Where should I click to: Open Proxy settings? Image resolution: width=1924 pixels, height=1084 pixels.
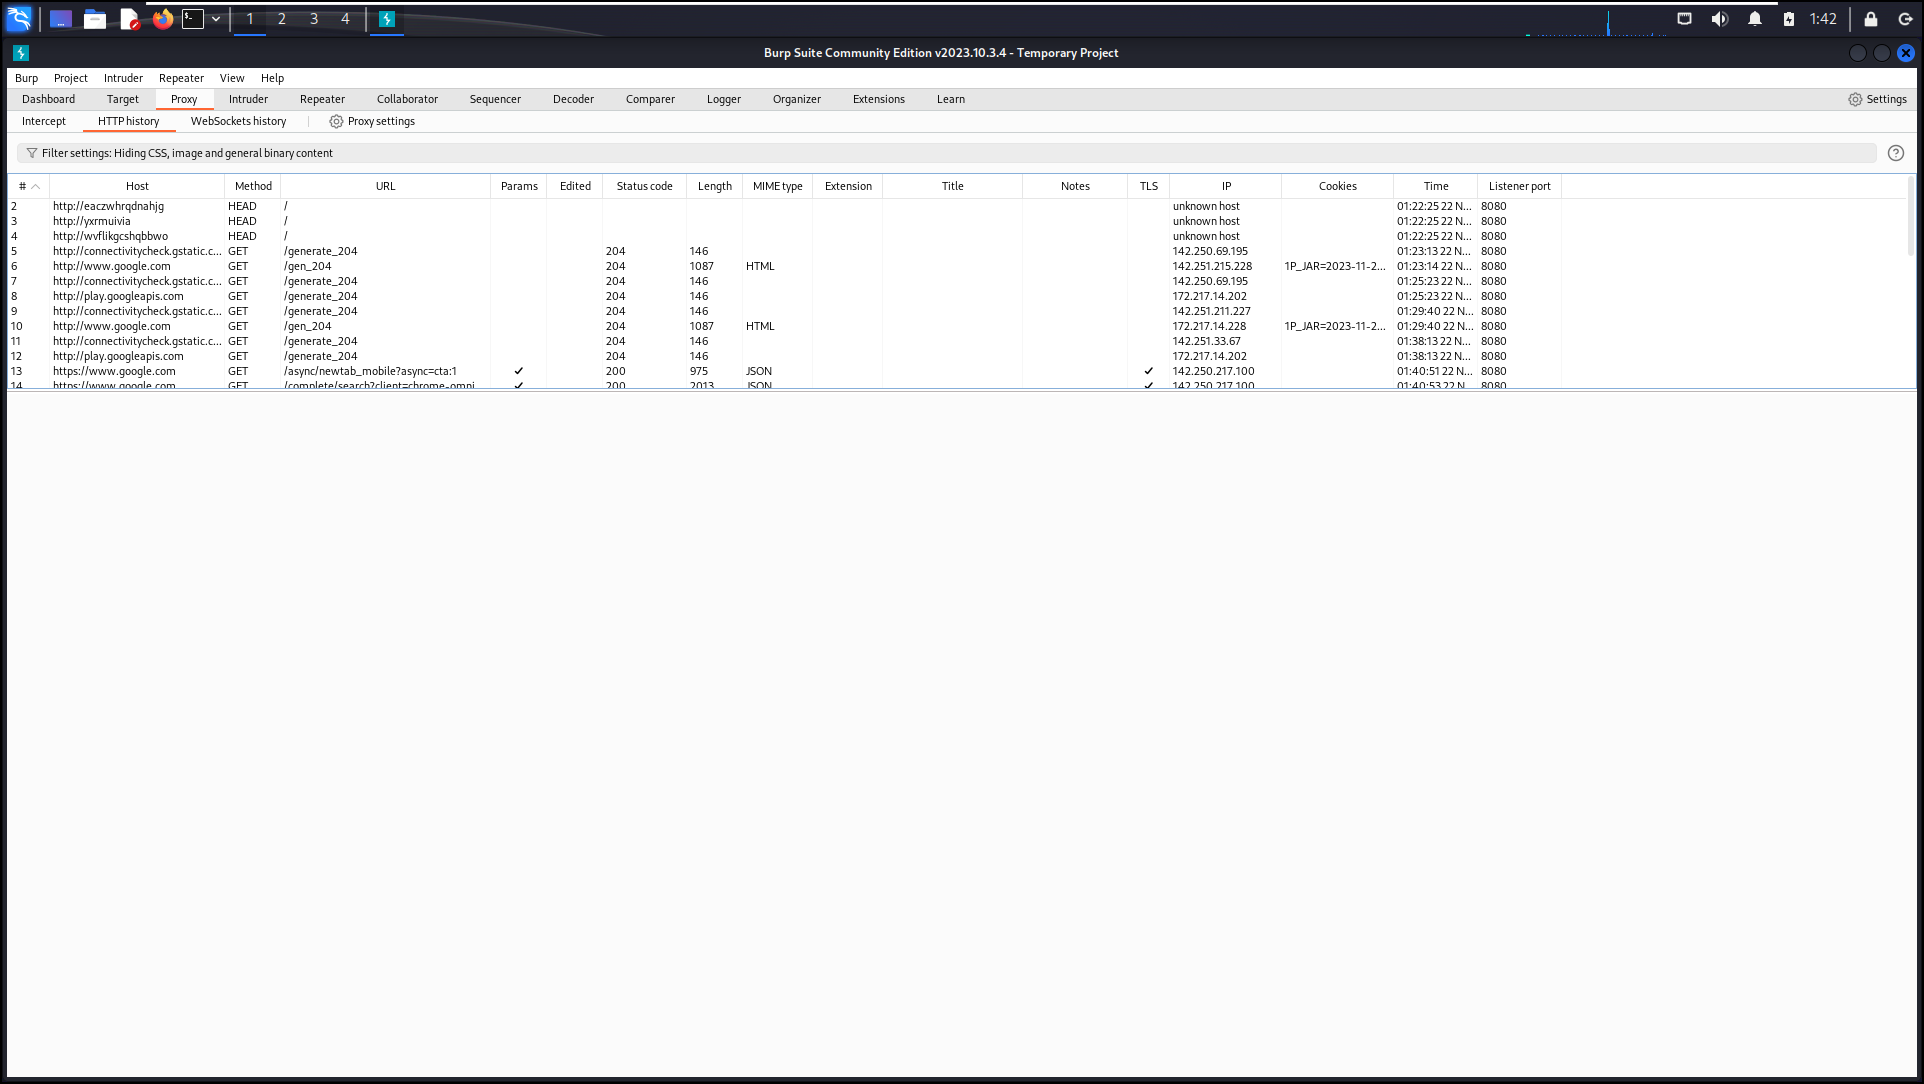pyautogui.click(x=372, y=121)
